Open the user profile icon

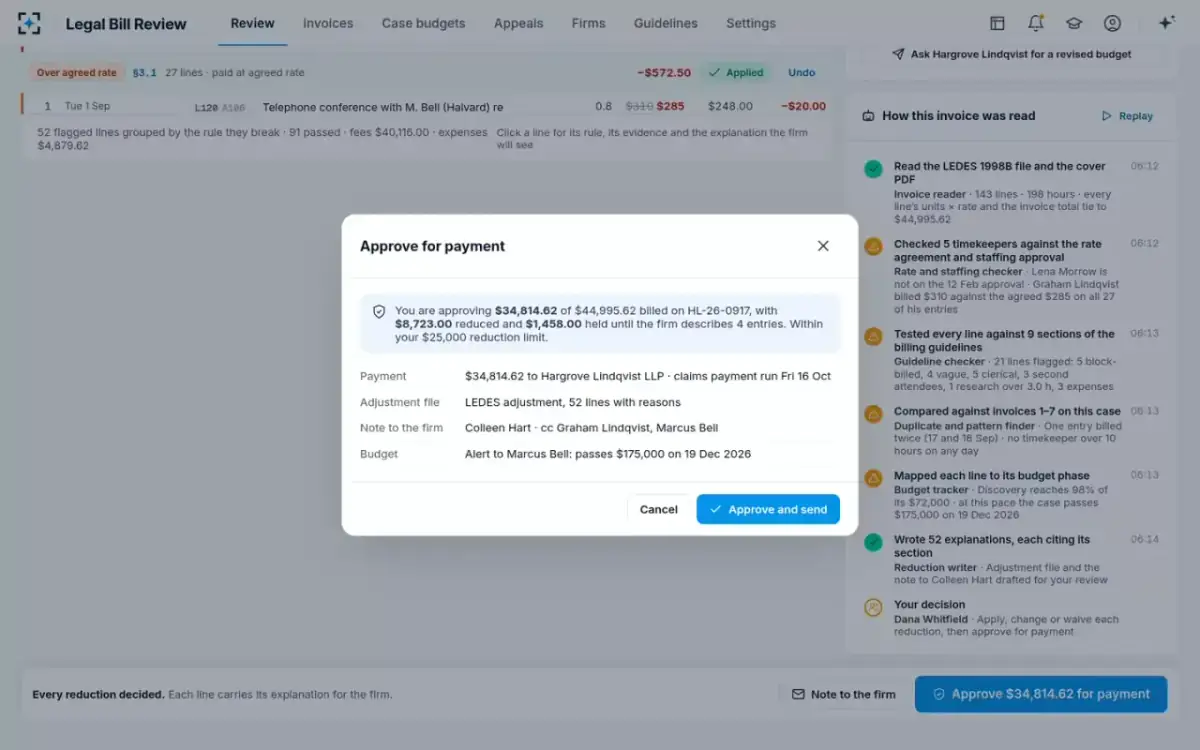pos(1112,23)
